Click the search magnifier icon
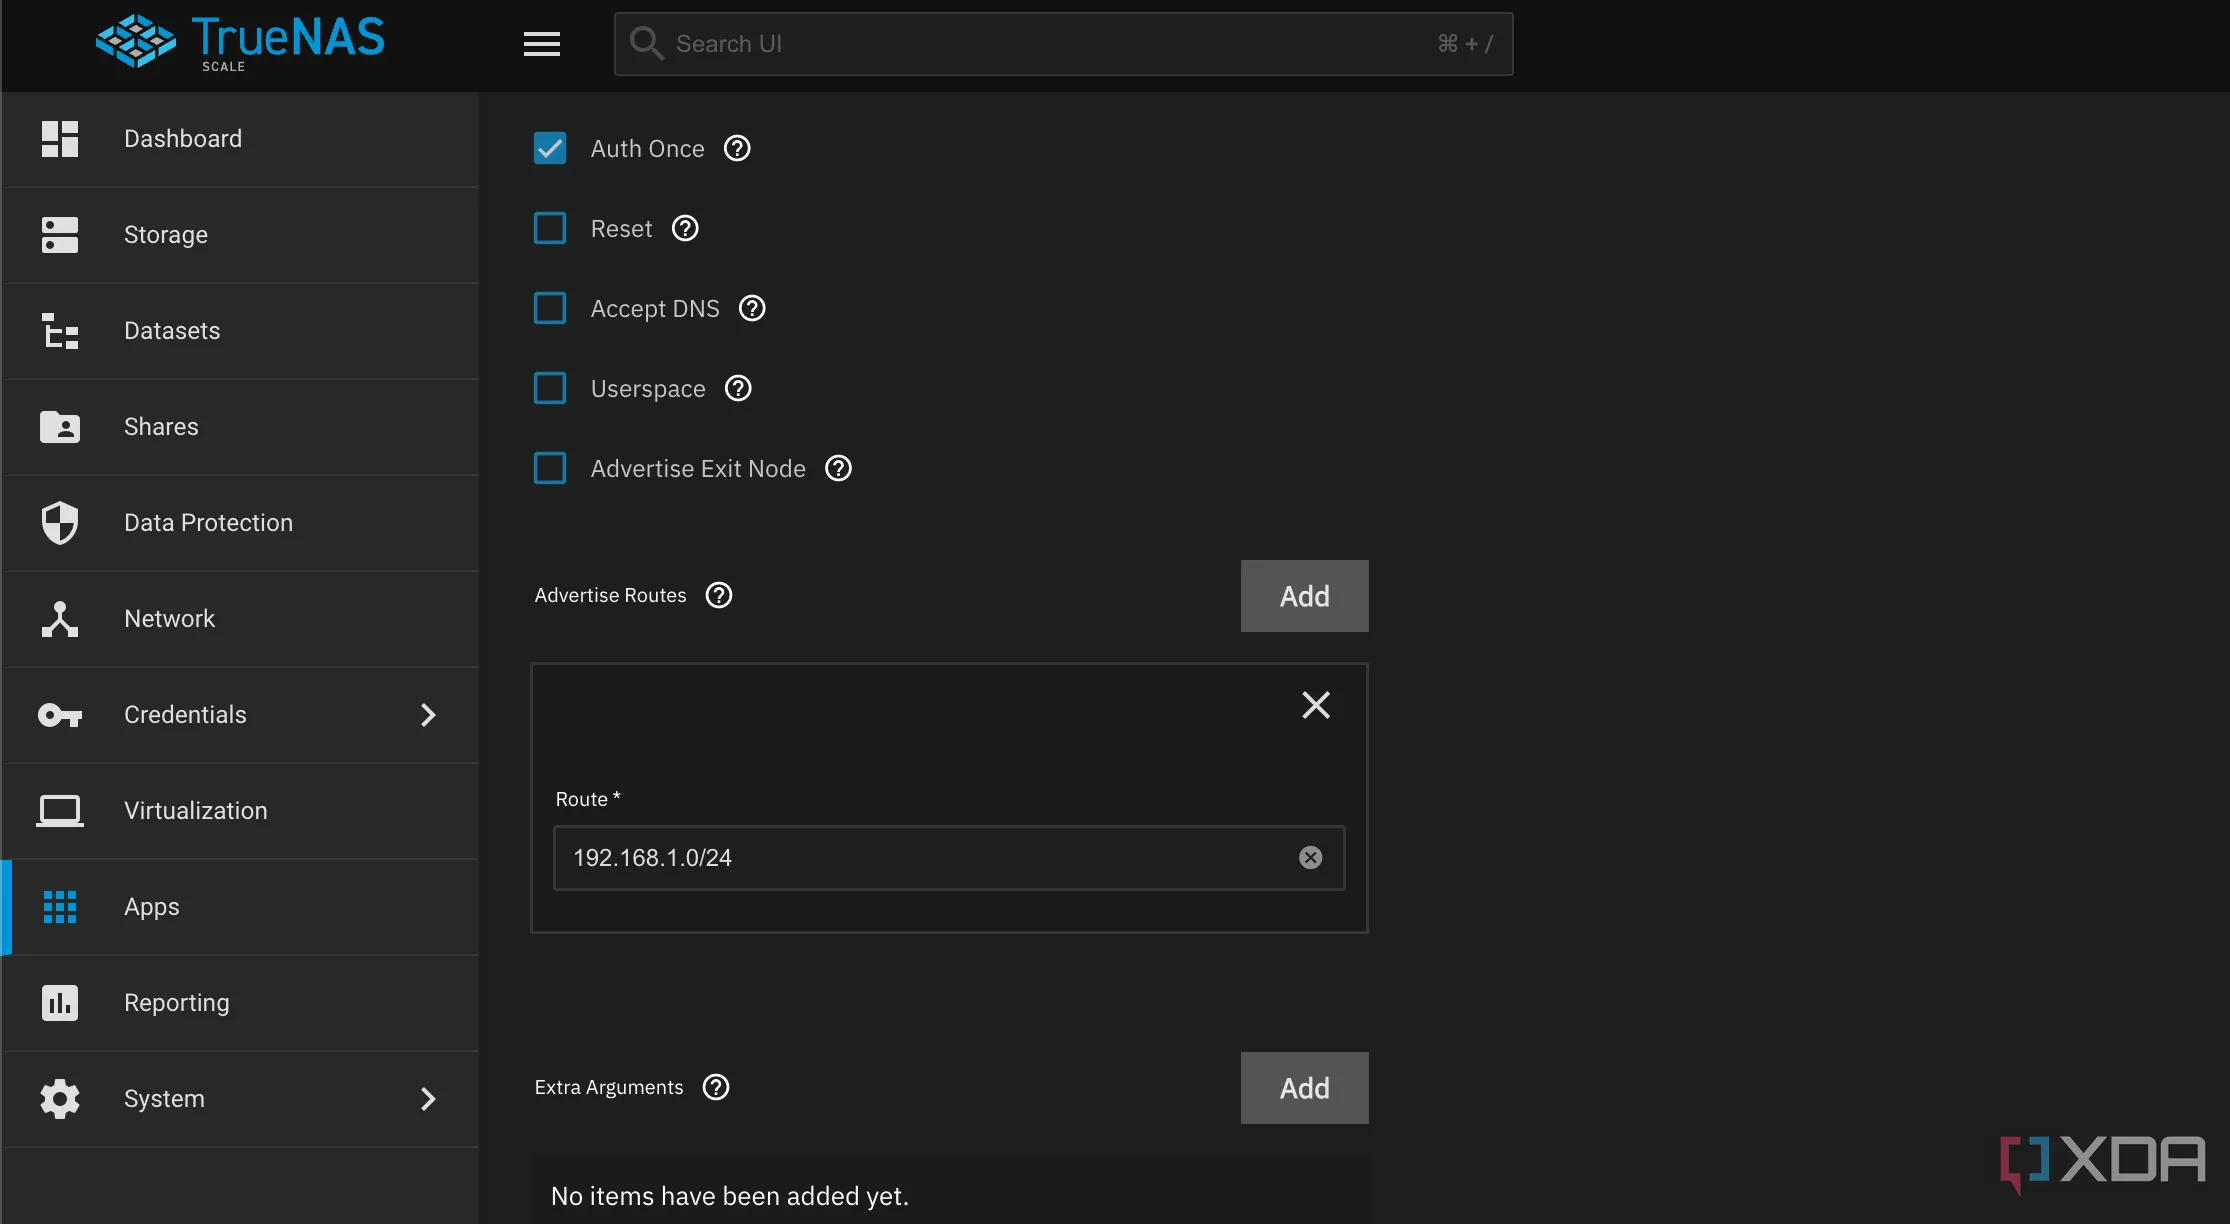Screen dimensions: 2230x1224 point(646,43)
